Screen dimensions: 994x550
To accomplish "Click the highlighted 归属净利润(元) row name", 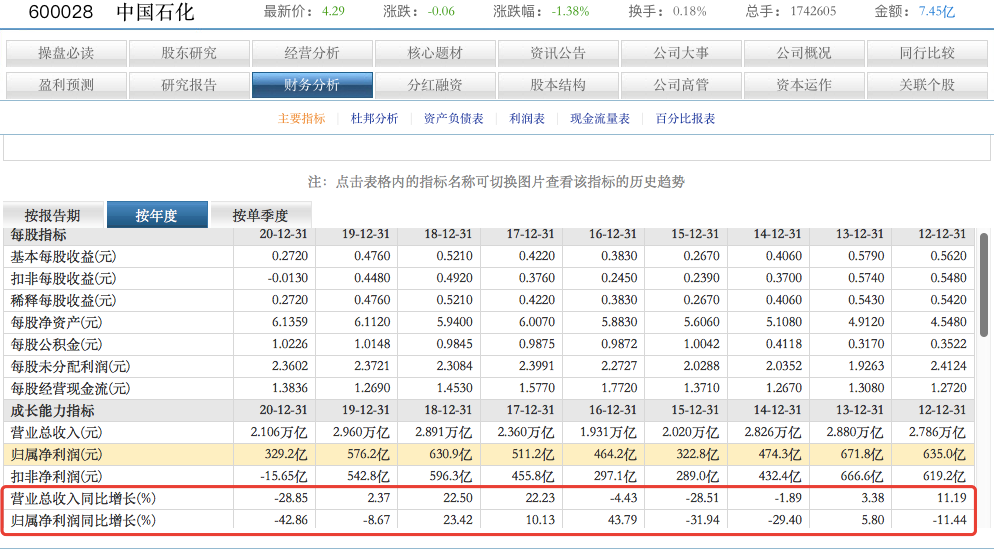I will (x=56, y=455).
